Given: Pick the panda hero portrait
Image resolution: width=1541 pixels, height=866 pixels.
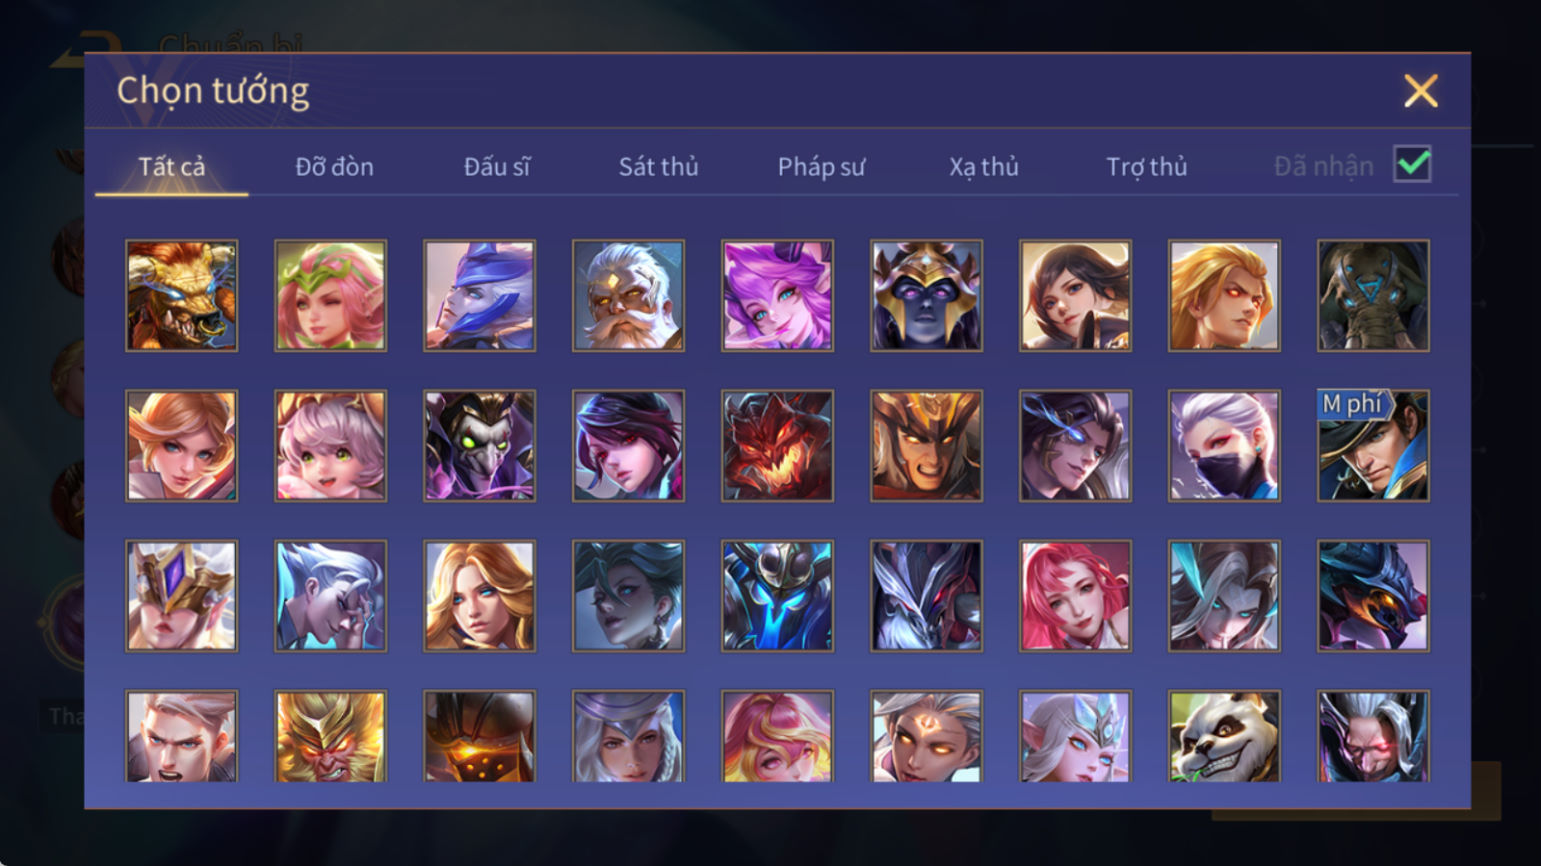Looking at the screenshot, I should click(x=1224, y=737).
